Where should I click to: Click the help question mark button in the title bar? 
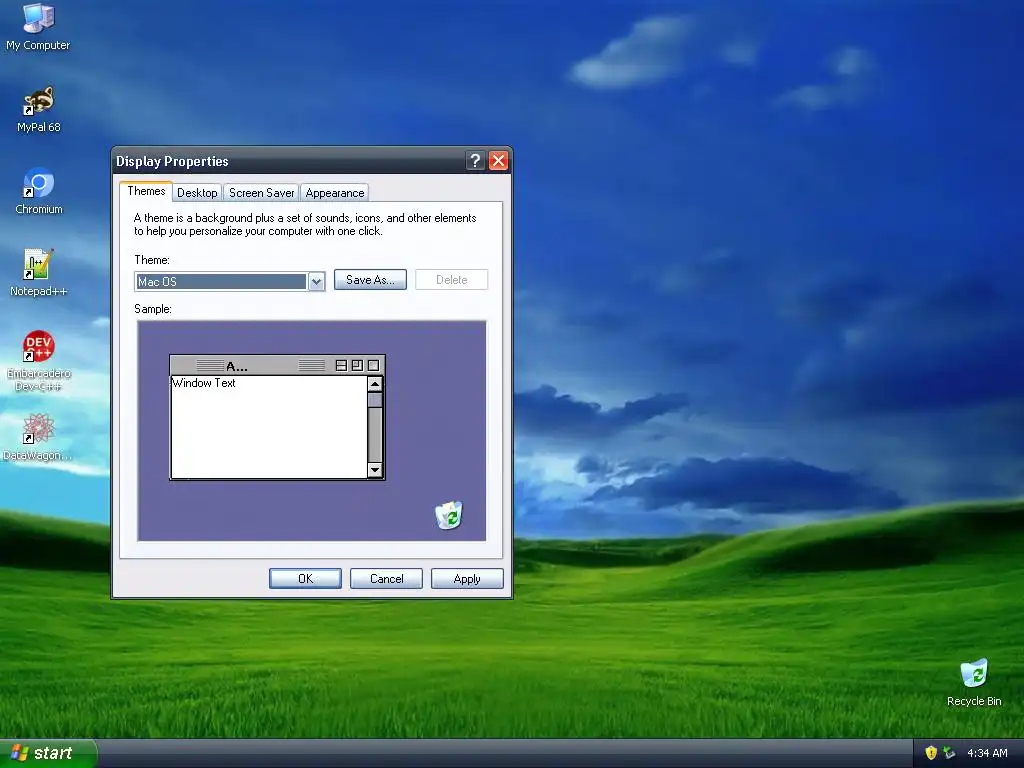475,161
